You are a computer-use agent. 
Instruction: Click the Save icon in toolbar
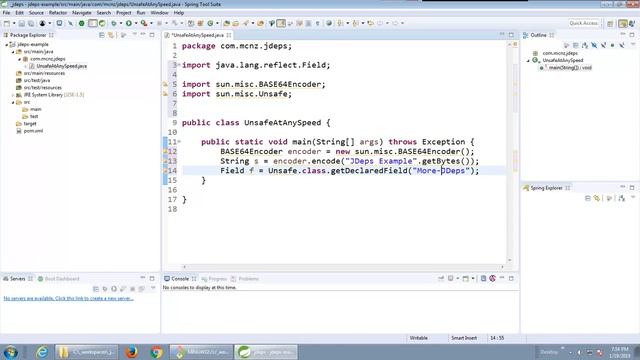(22, 23)
